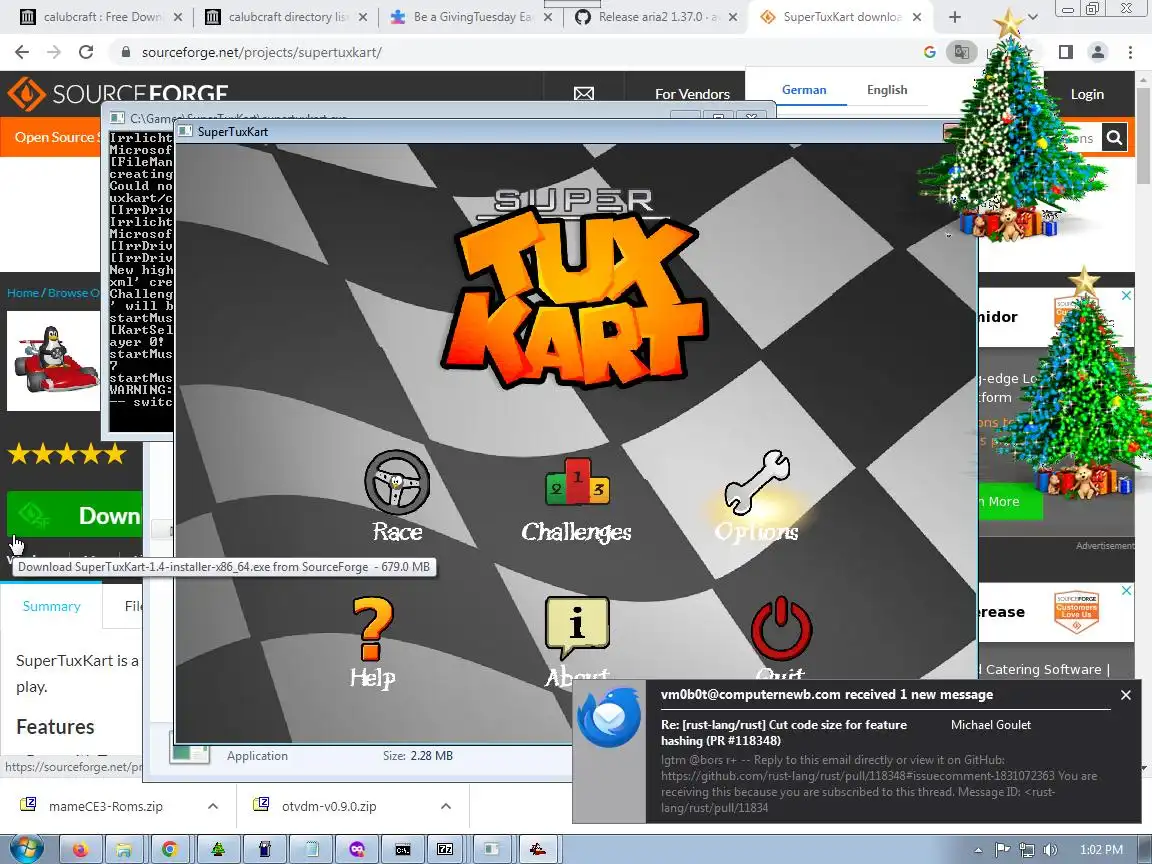1152x864 pixels.
Task: Switch to calubcraft directory listing tab
Action: click(287, 17)
